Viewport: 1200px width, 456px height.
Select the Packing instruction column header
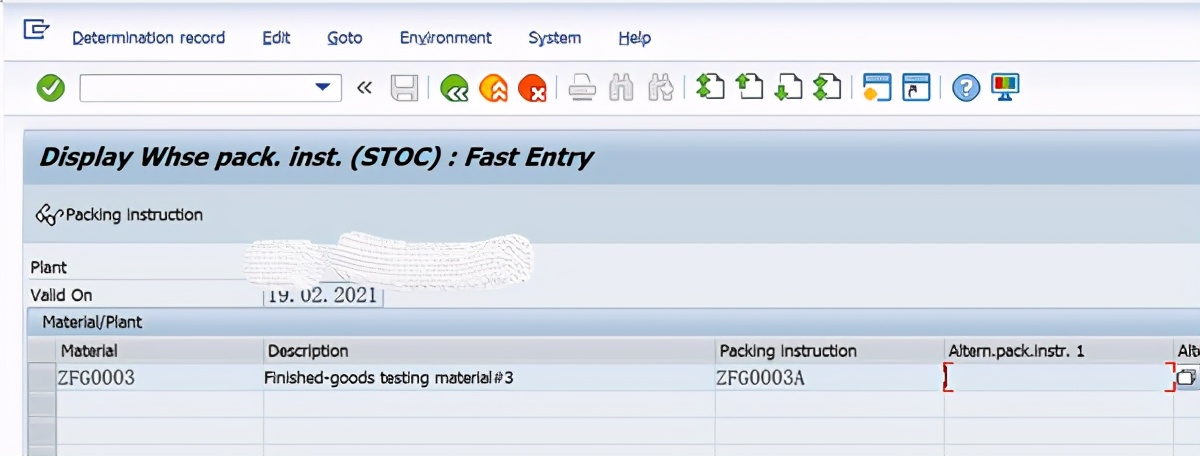(830, 351)
